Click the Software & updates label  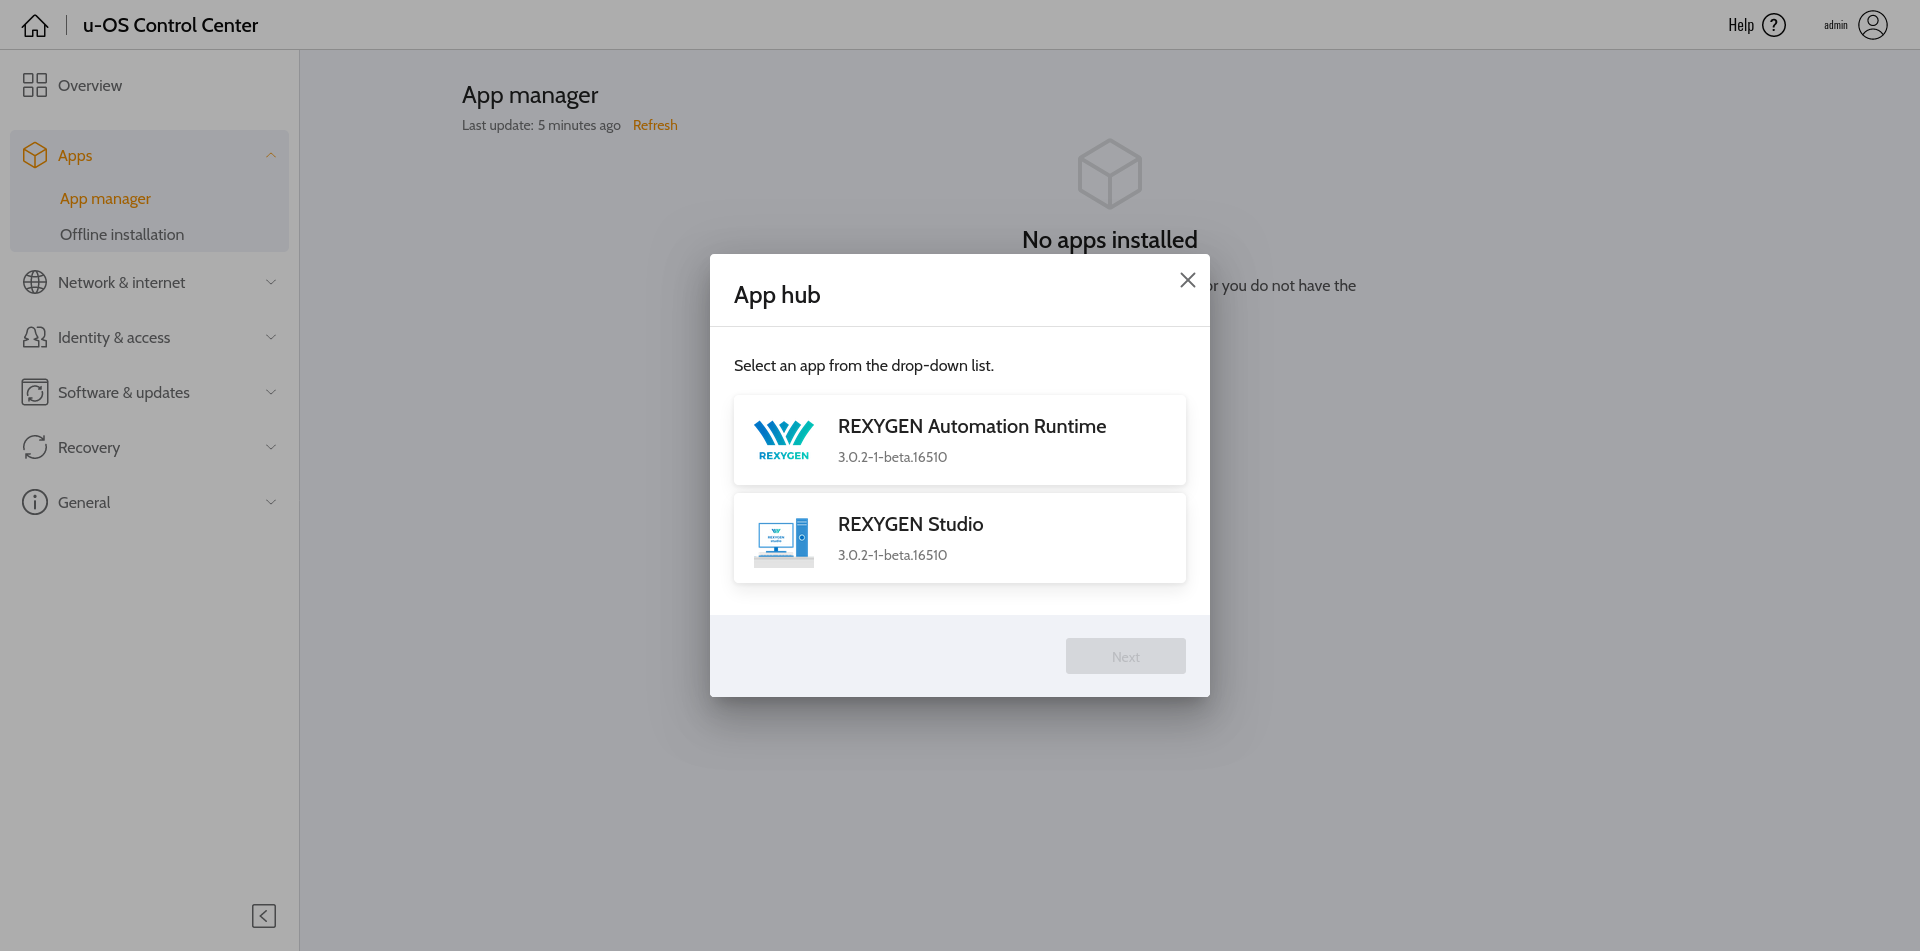pos(124,393)
